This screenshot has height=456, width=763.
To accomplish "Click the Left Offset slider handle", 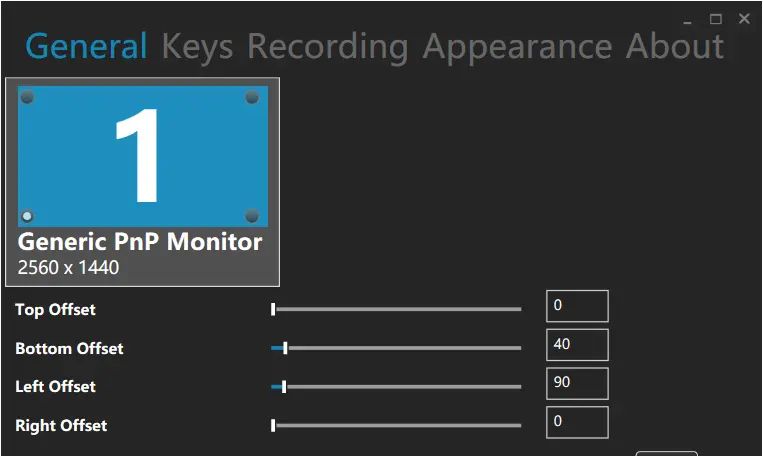I will 285,386.
